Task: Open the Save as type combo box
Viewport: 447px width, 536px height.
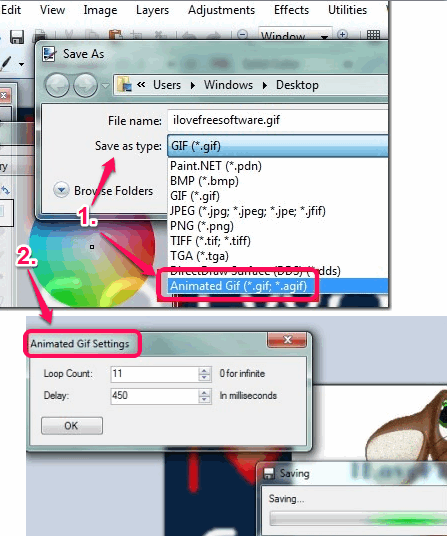Action: click(x=277, y=146)
